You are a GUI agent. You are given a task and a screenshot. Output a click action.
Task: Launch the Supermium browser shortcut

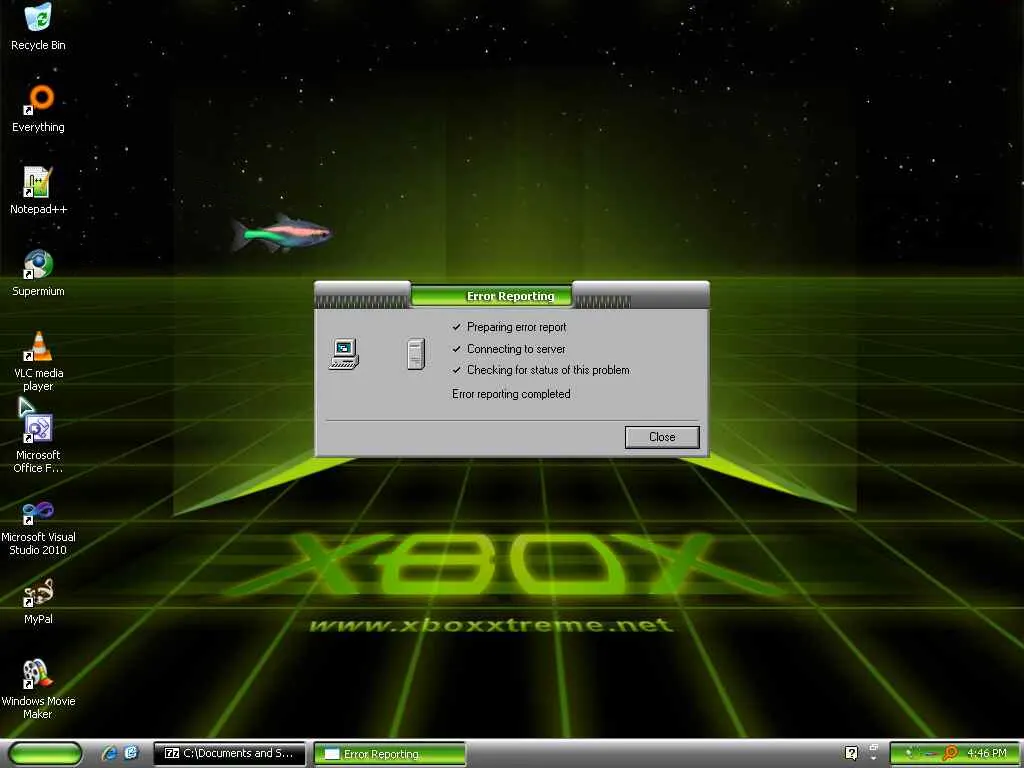click(x=38, y=273)
